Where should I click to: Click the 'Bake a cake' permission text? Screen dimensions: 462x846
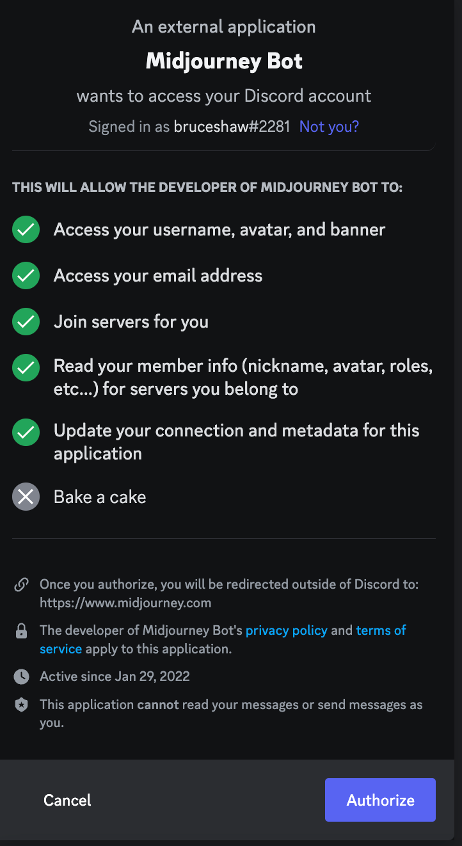tap(100, 496)
